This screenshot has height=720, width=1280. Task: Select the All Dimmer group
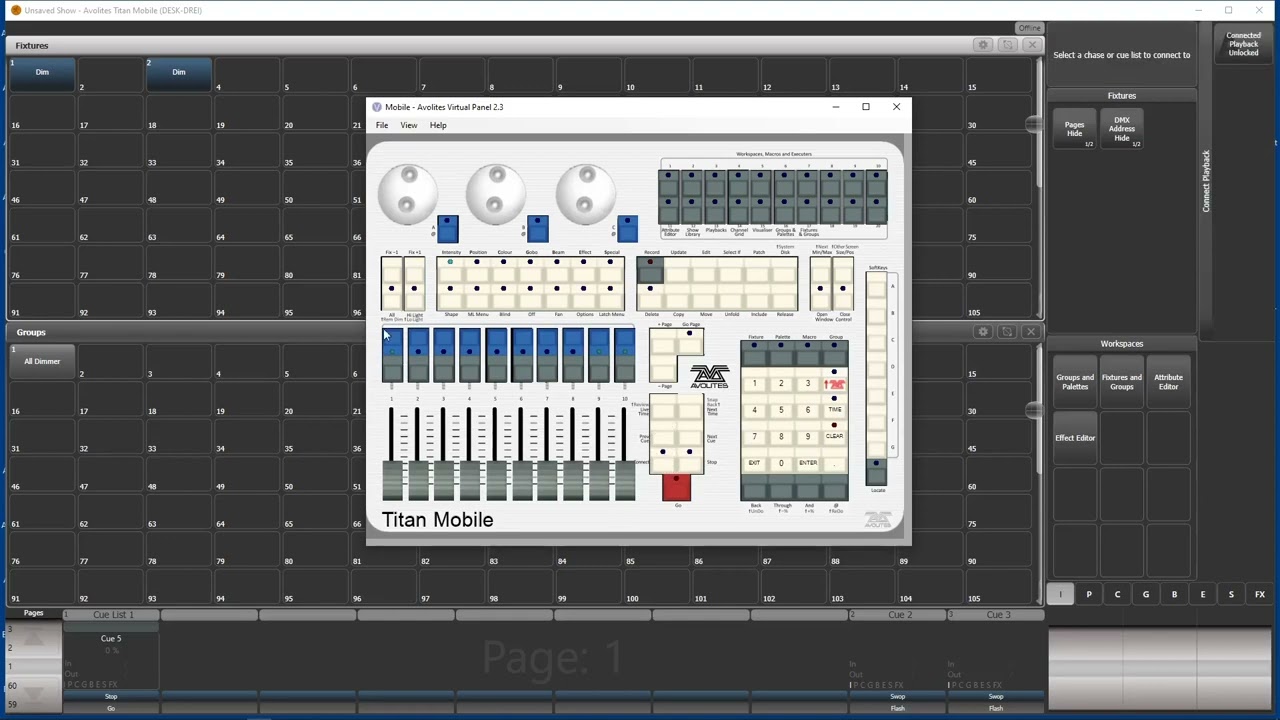tap(42, 361)
